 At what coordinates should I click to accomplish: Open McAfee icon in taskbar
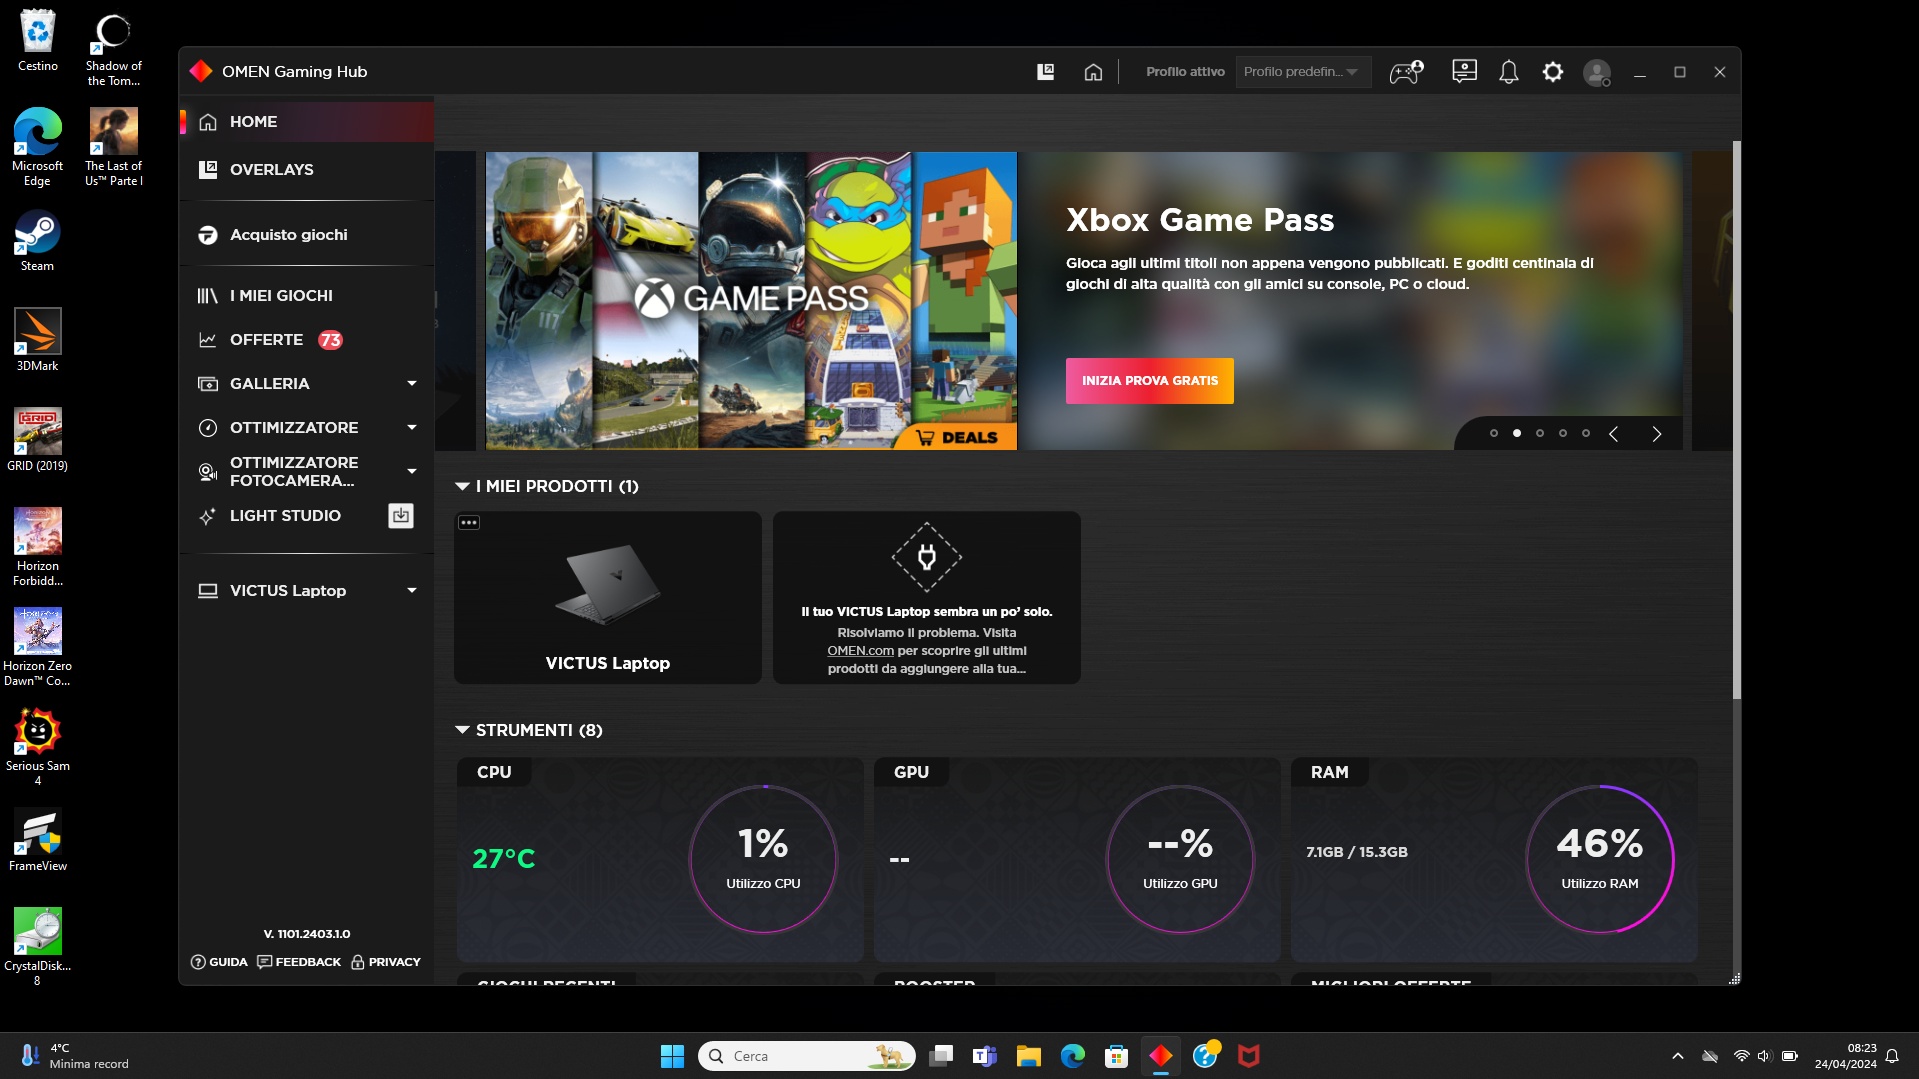tap(1249, 1056)
